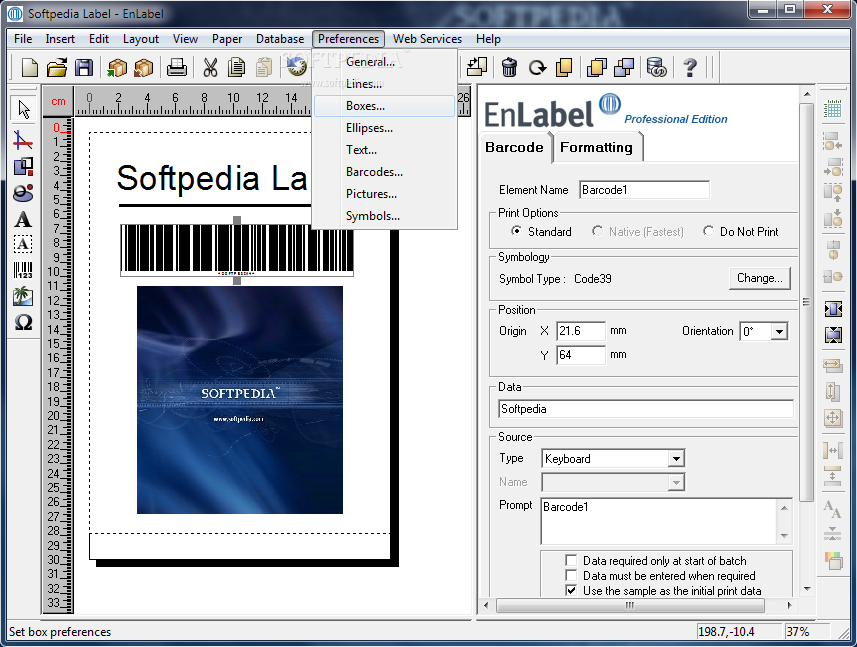Click the Origin X value field
The width and height of the screenshot is (857, 647).
581,331
